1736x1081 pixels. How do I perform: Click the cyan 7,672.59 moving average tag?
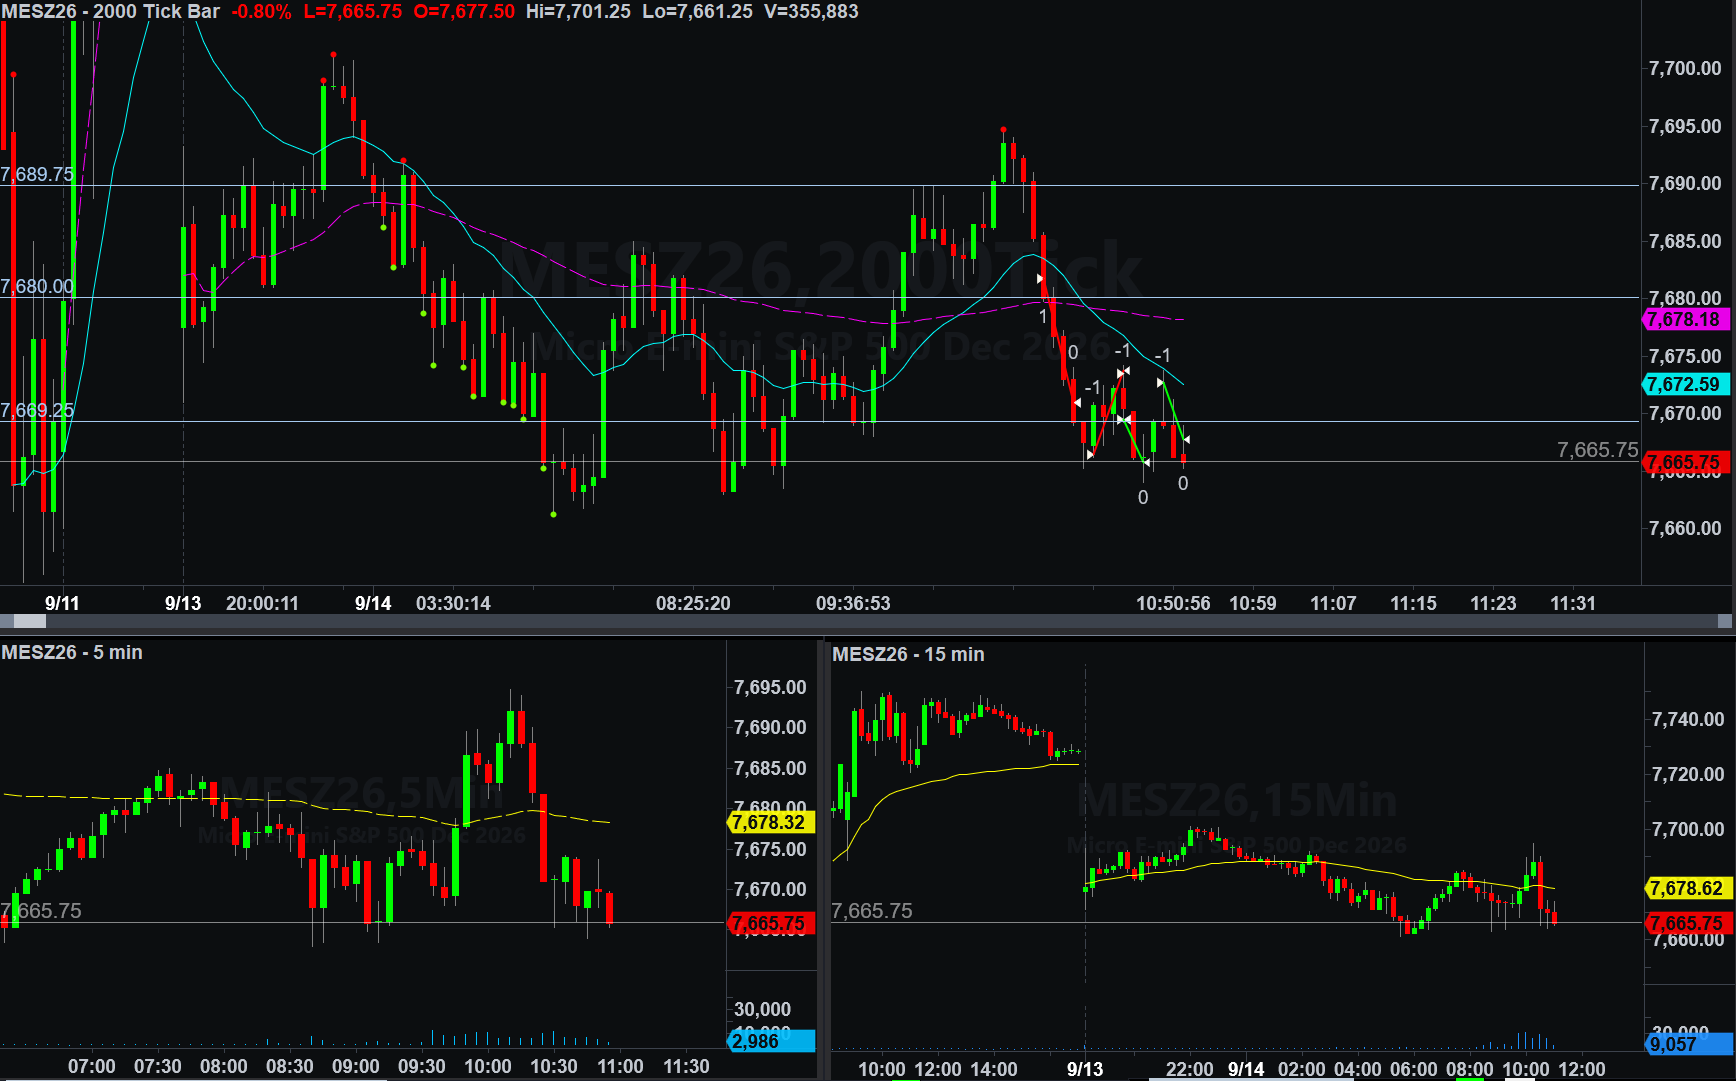pyautogui.click(x=1686, y=385)
